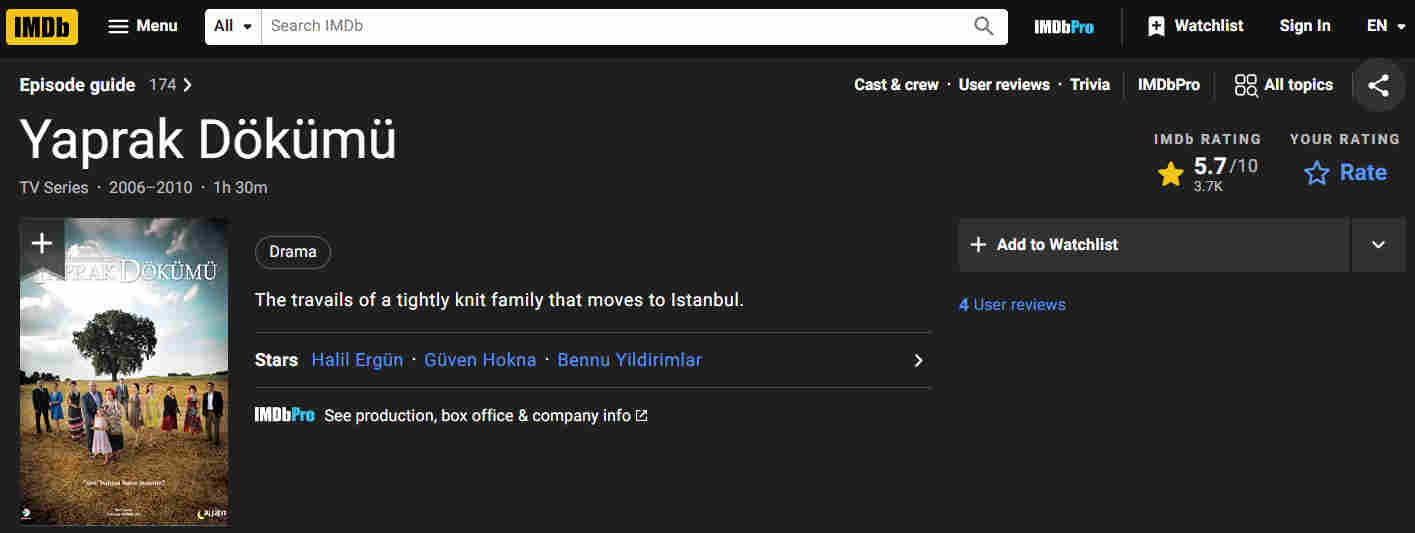Screen dimensions: 1415x533
Task: Click the Add to Watchlist button
Action: point(1153,245)
